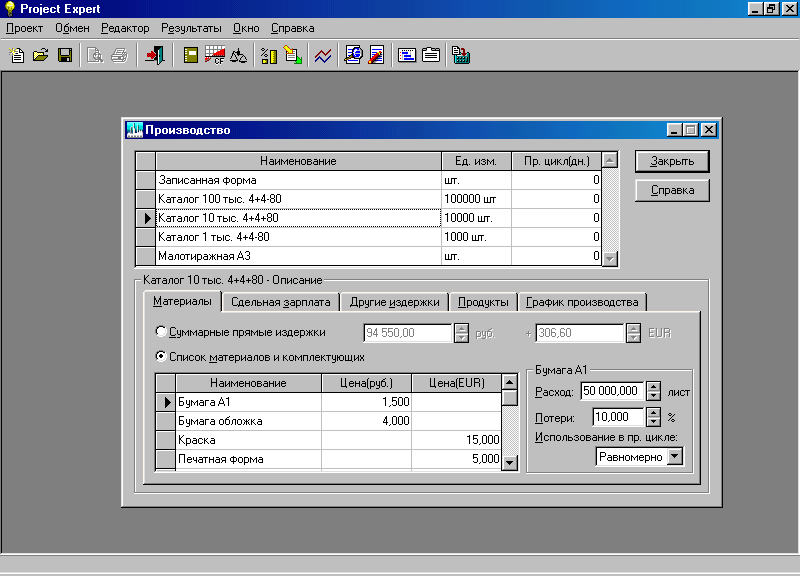This screenshot has width=800, height=576.
Task: Switch to the Другие издержки tab
Action: pyautogui.click(x=394, y=302)
